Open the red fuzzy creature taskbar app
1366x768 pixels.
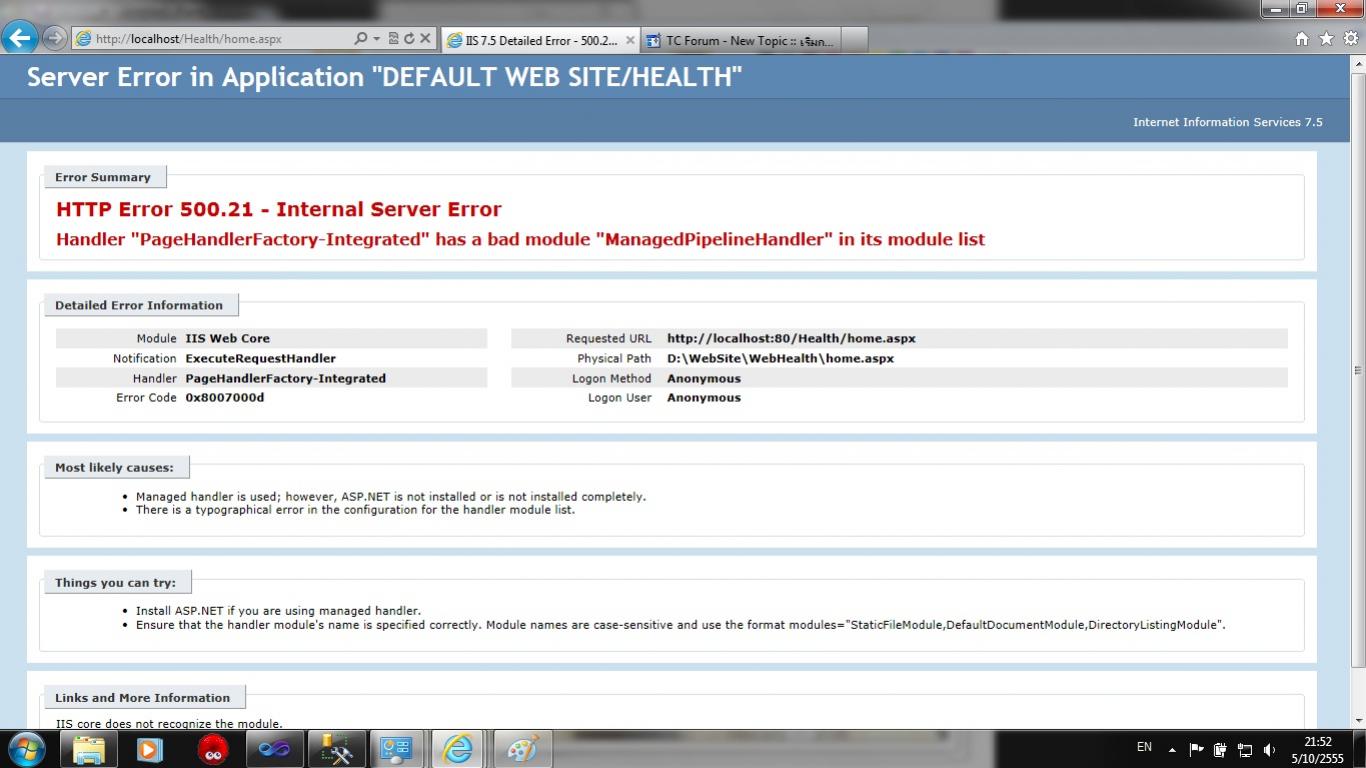[212, 748]
